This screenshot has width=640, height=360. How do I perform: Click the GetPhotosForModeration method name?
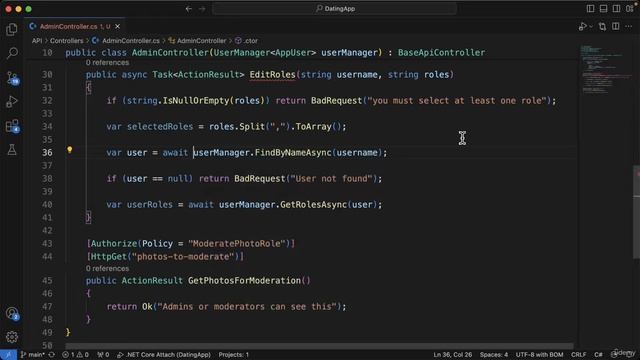pyautogui.click(x=244, y=281)
